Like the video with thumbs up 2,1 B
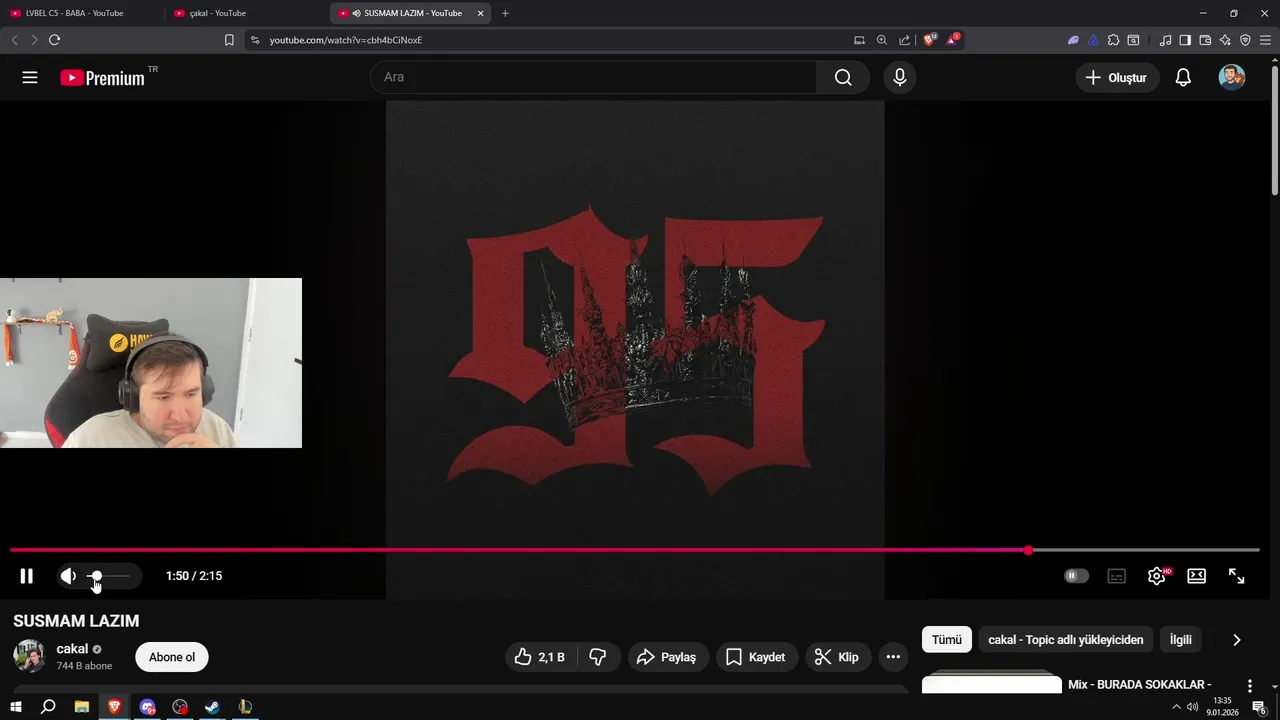This screenshot has width=1280, height=720. click(x=539, y=657)
